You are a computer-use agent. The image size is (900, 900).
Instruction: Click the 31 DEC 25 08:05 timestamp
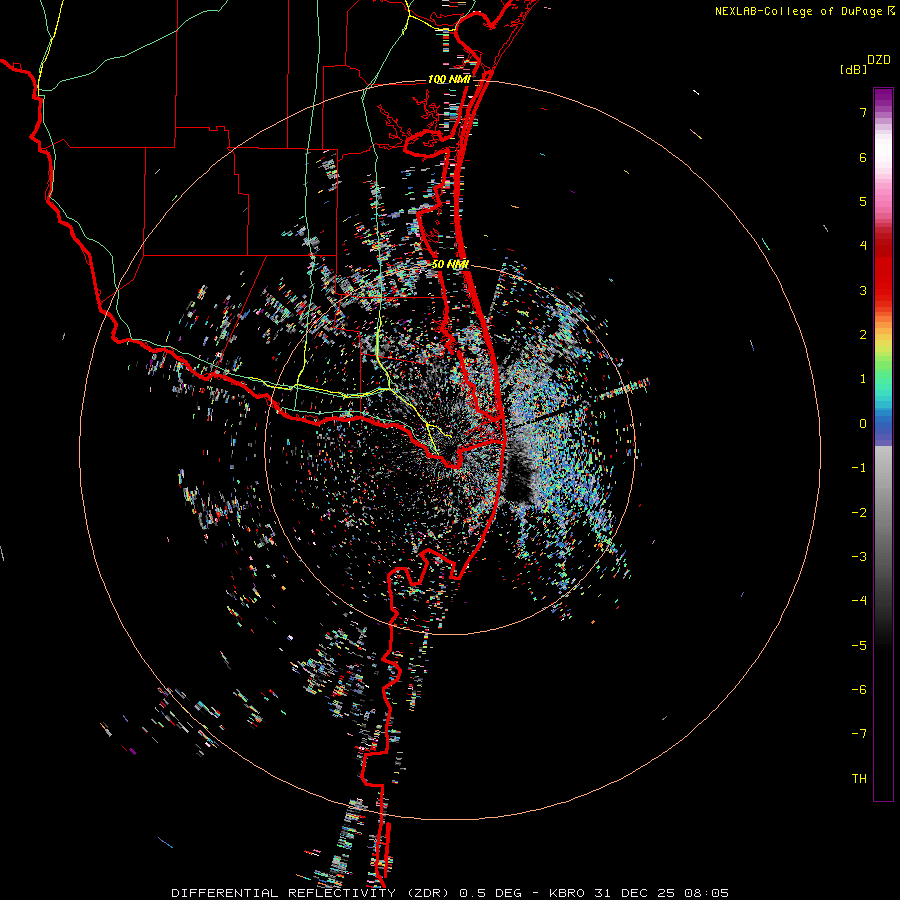pyautogui.click(x=660, y=893)
